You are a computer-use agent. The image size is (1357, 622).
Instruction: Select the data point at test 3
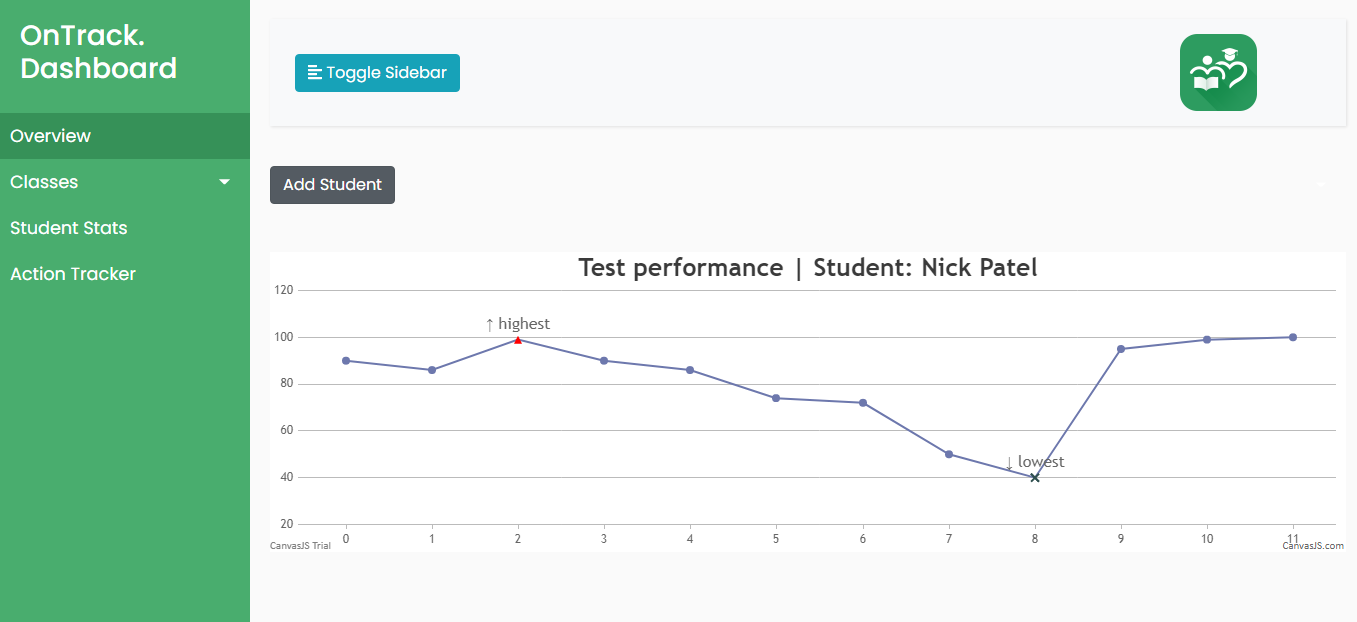pyautogui.click(x=604, y=361)
